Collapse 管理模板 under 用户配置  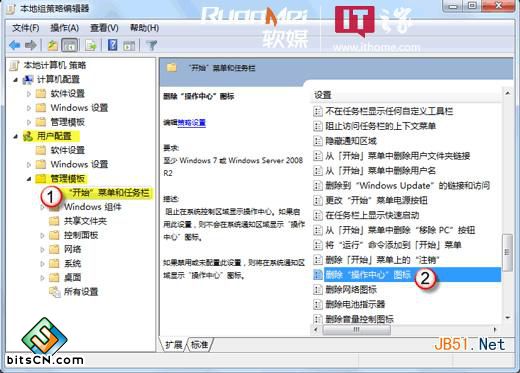(29, 179)
